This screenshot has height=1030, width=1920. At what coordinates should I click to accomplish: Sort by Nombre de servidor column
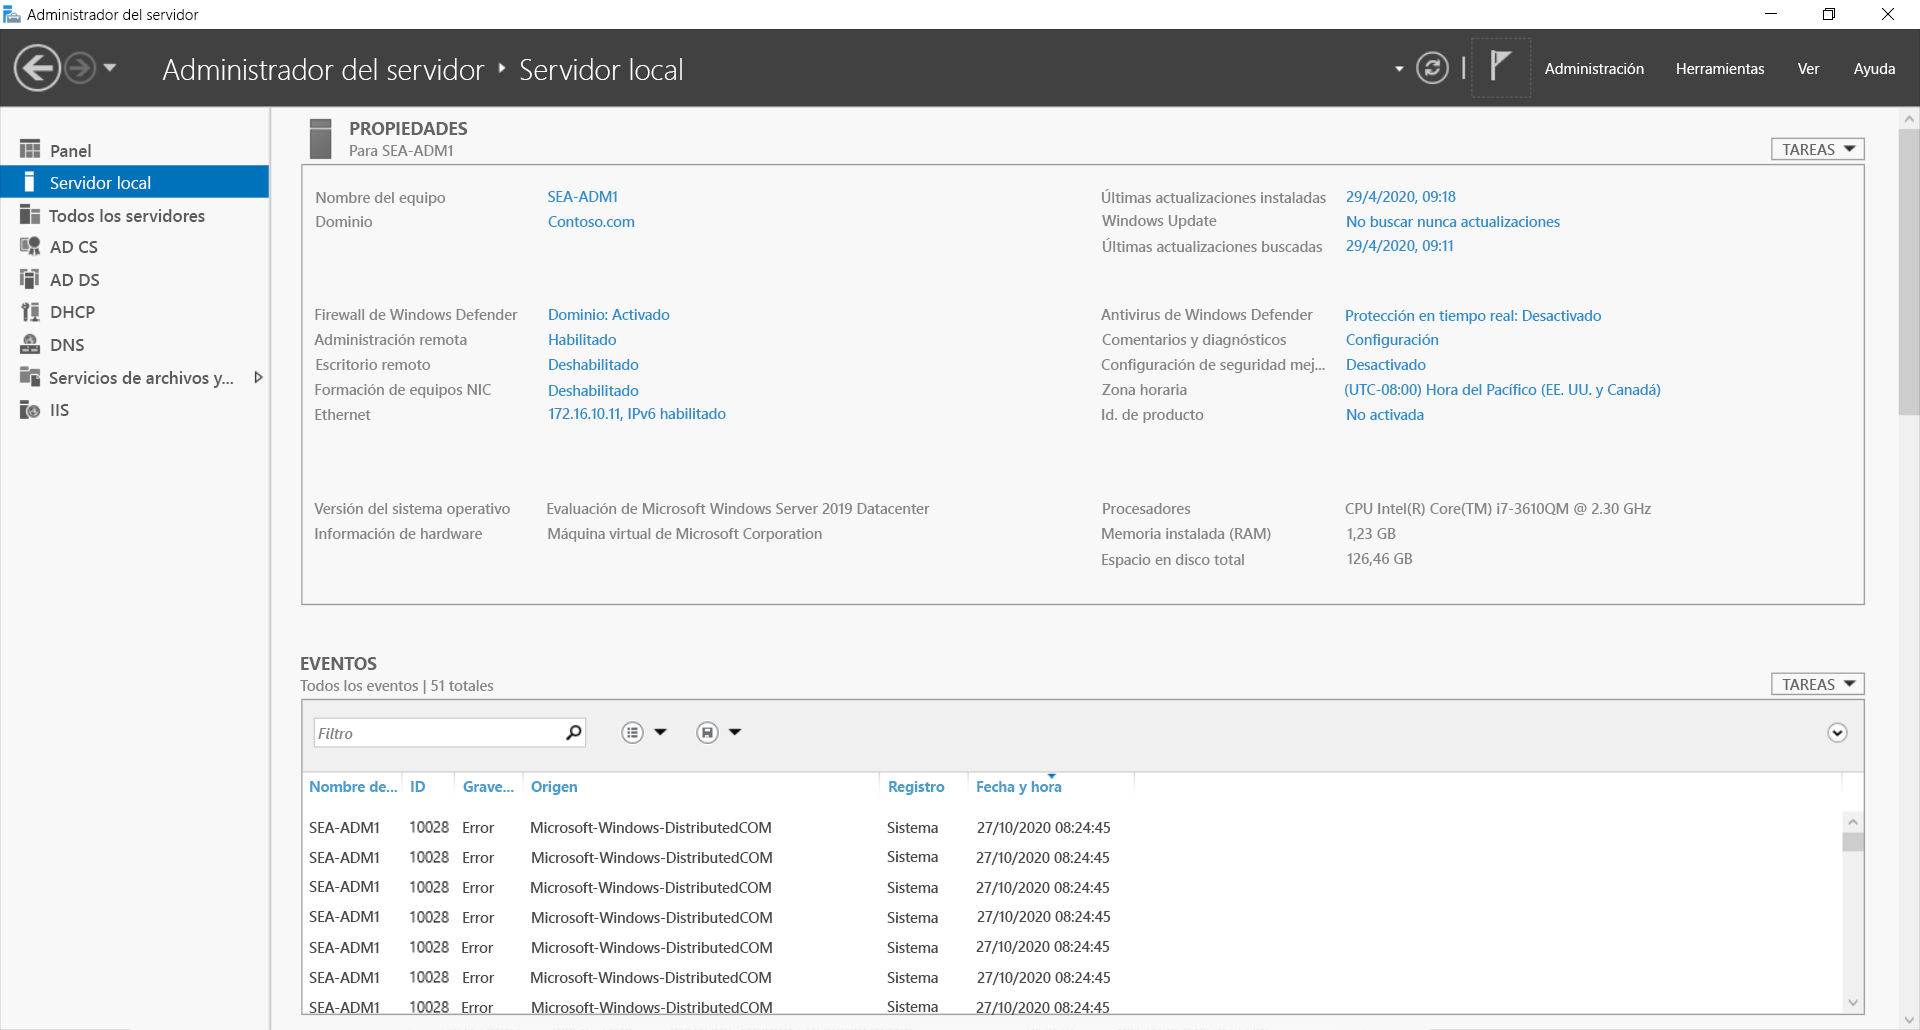coord(352,786)
